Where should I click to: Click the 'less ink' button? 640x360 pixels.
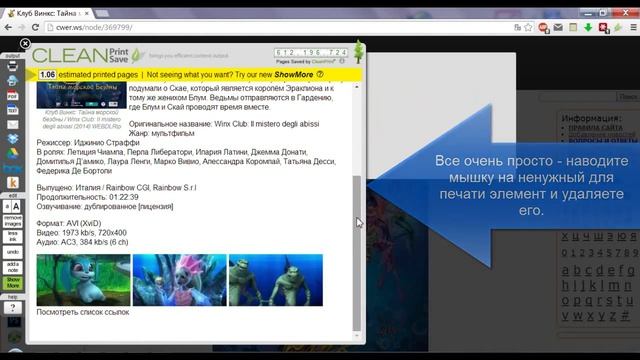(13, 236)
